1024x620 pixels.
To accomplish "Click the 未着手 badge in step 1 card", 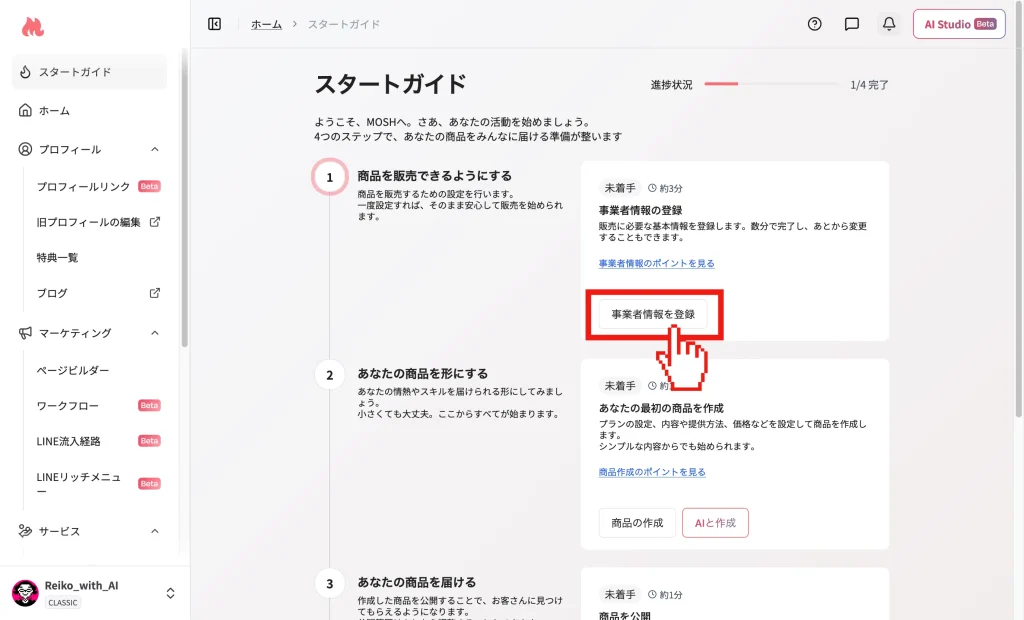I will [620, 188].
